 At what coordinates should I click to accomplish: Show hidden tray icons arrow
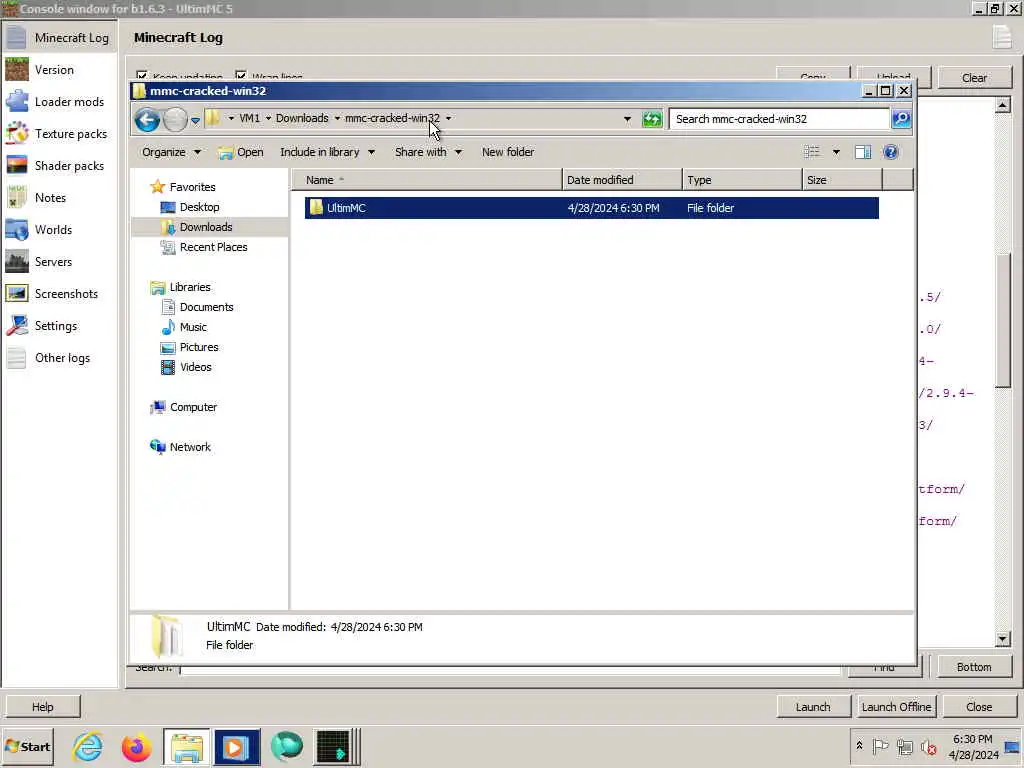(859, 746)
